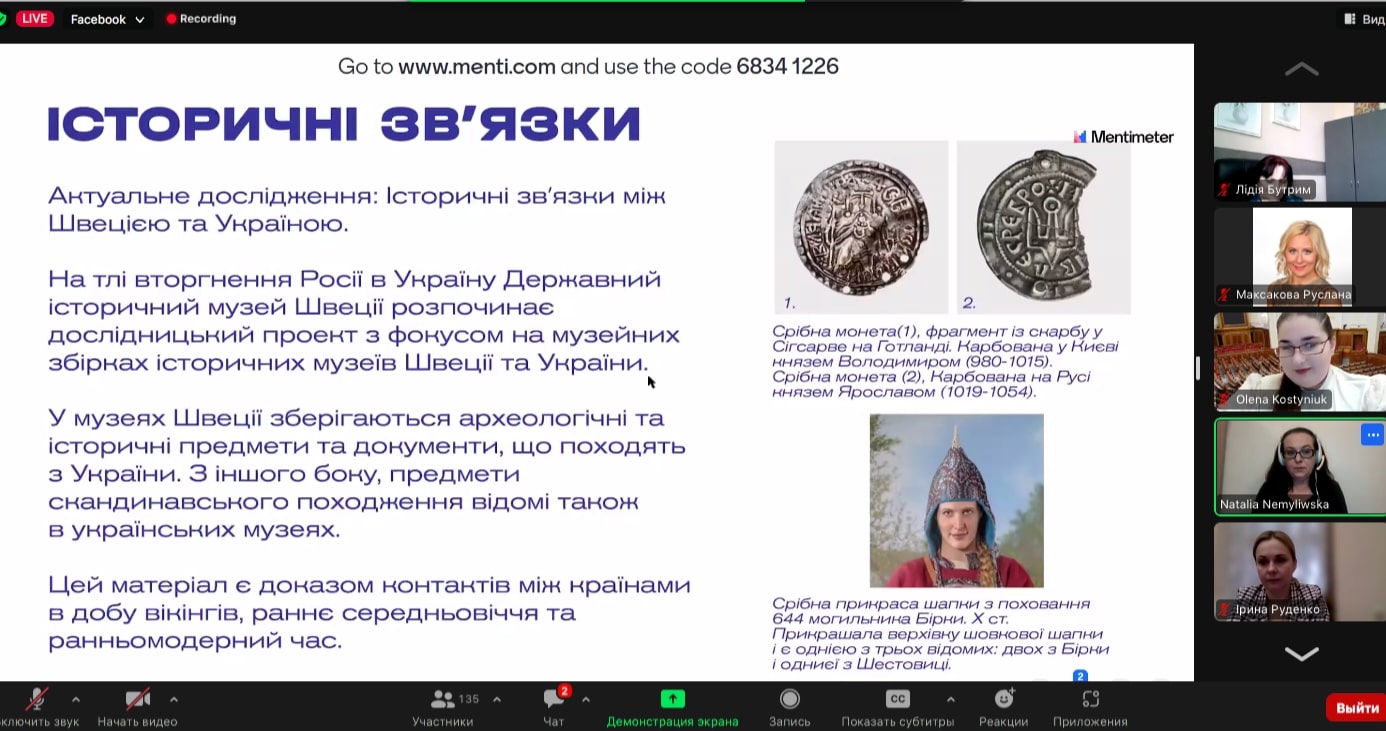Expand the caret next to Участники

pos(497,699)
